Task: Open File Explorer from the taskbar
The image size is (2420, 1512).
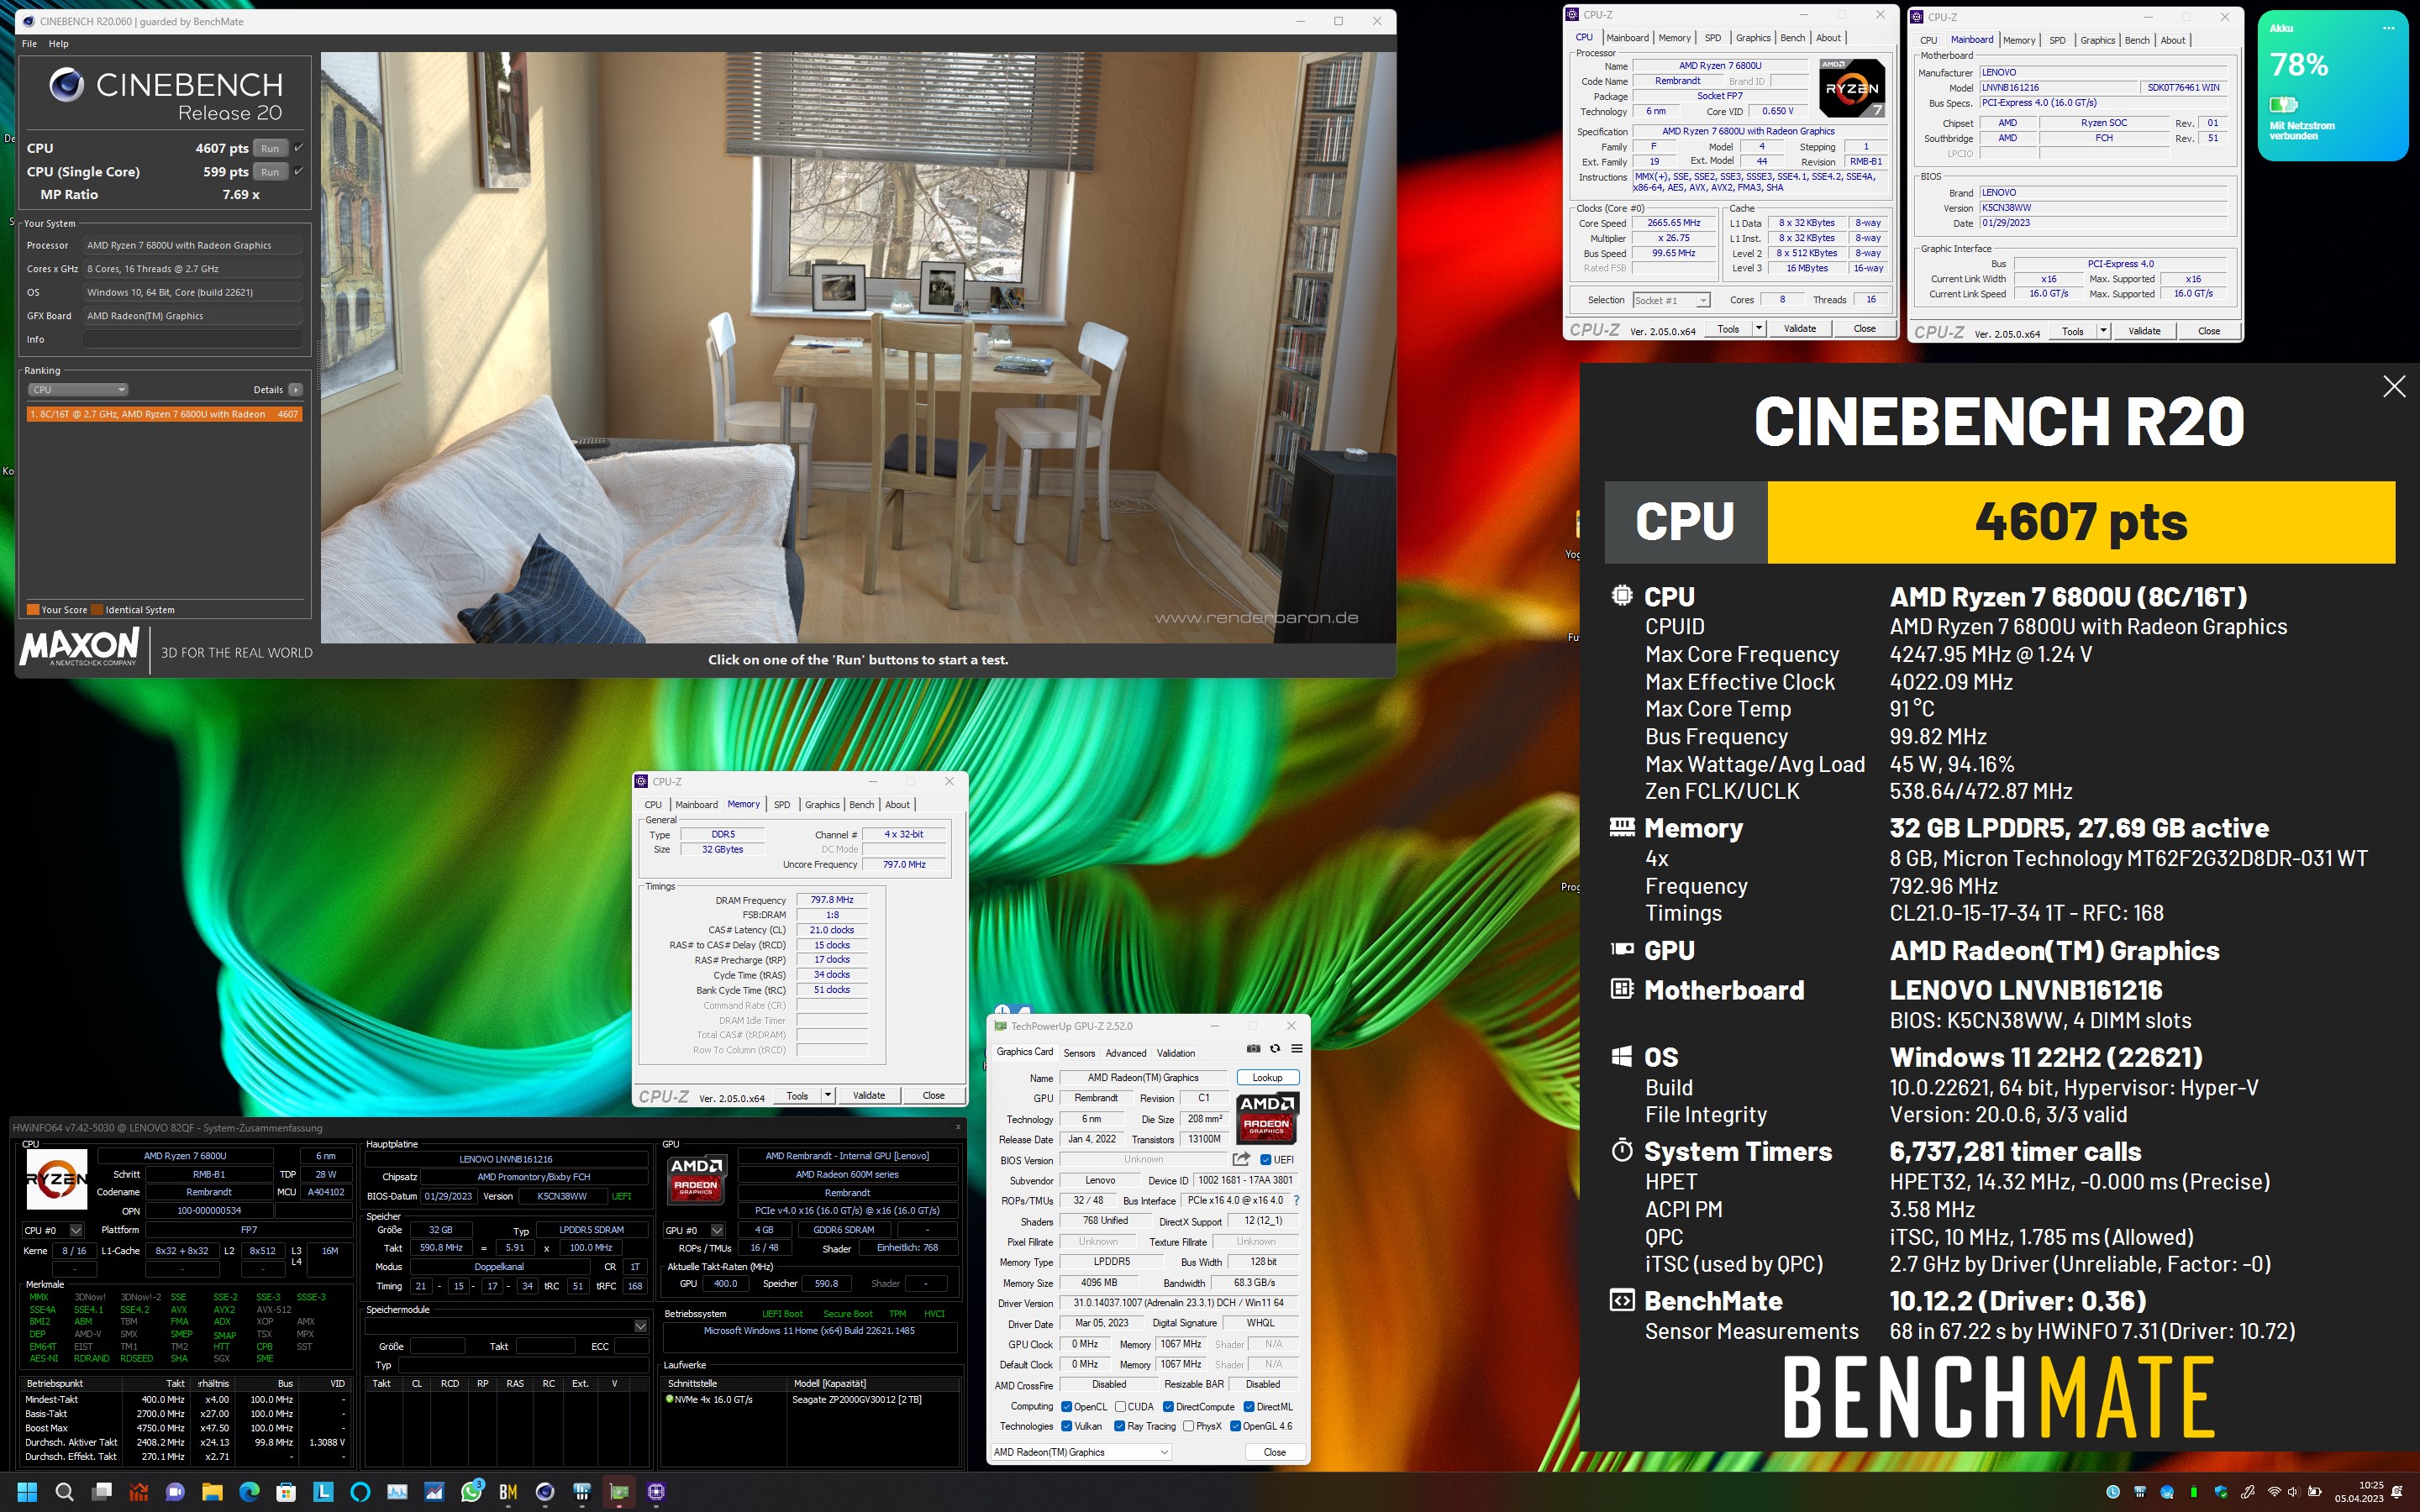Action: click(212, 1492)
